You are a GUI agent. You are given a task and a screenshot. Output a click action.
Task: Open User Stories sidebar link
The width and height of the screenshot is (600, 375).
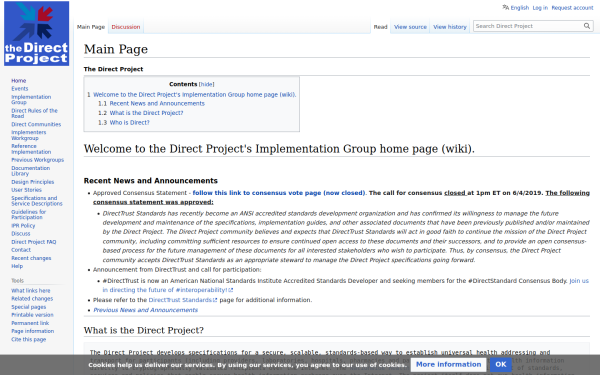point(26,190)
